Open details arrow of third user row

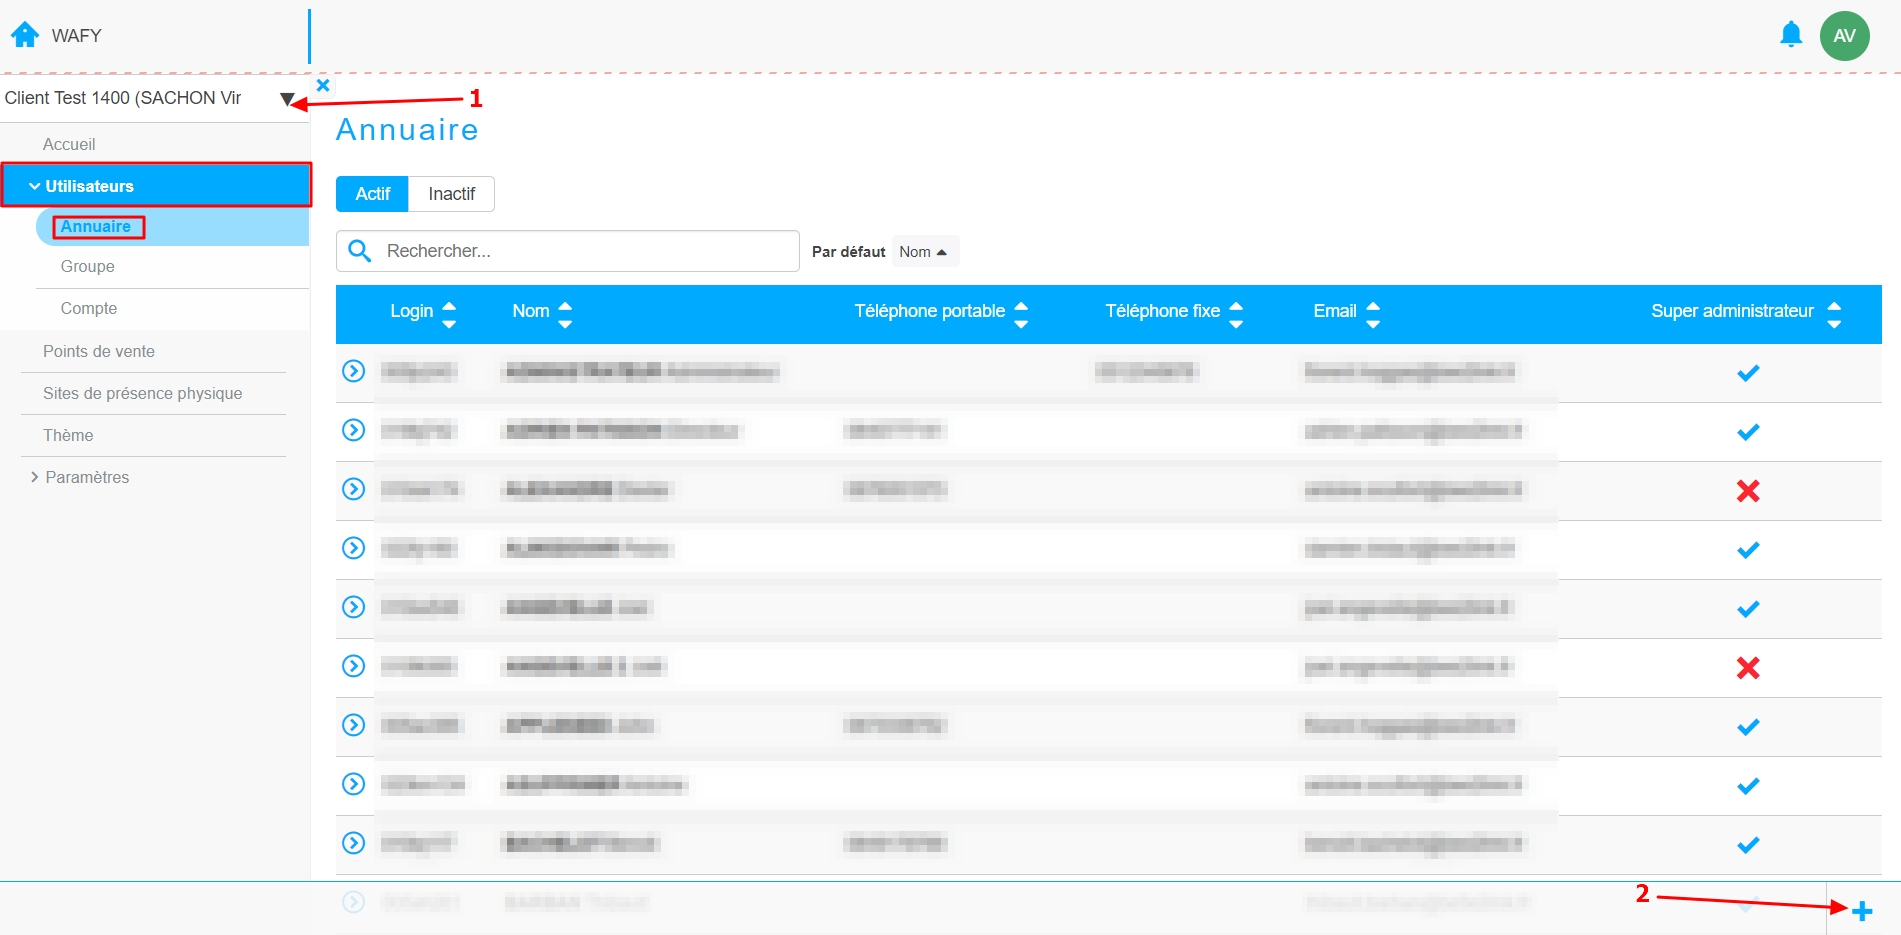pyautogui.click(x=354, y=489)
